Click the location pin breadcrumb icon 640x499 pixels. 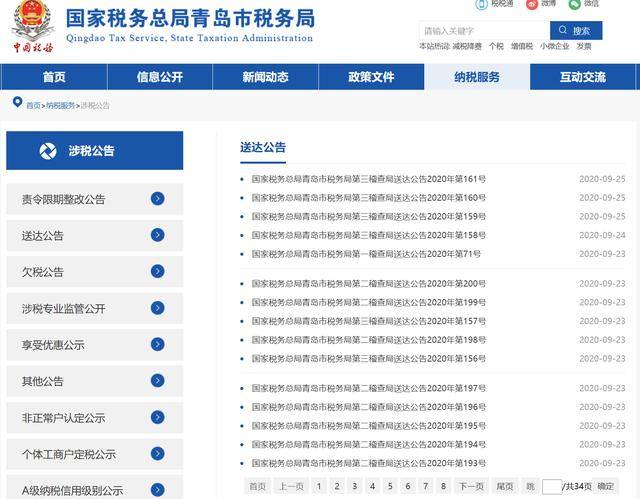(17, 102)
